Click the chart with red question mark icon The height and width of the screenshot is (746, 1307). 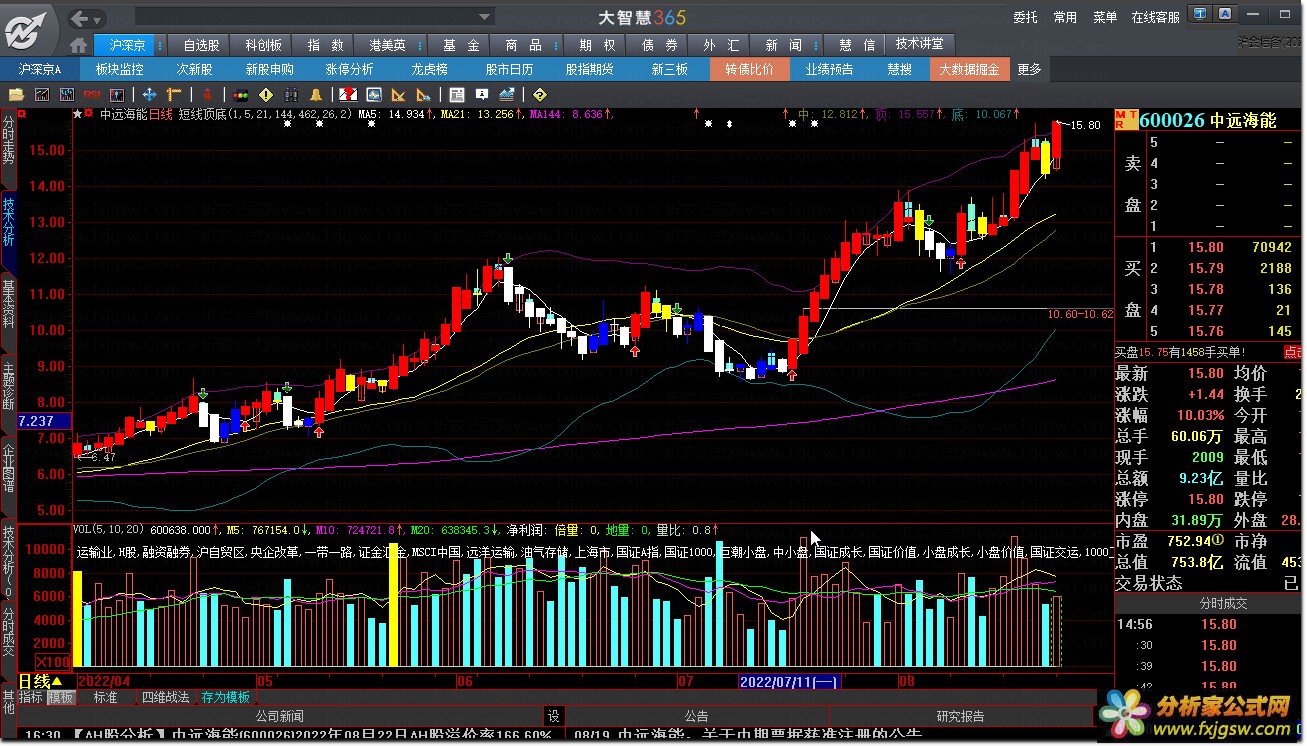click(348, 95)
